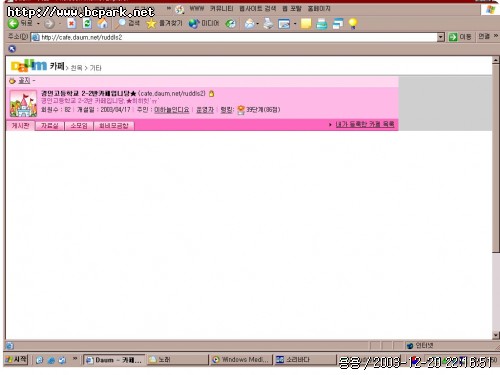The height and width of the screenshot is (375, 500).
Task: Expand the hidden menu items chevron
Action: click(169, 8)
